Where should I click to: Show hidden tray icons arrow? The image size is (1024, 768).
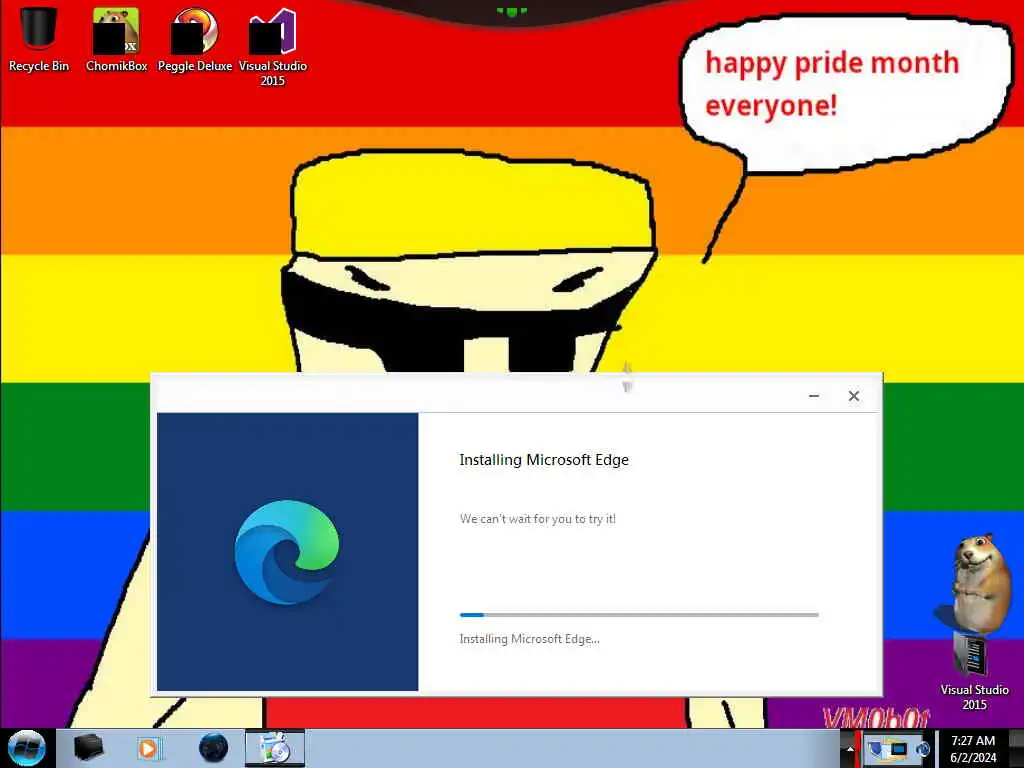(x=850, y=749)
